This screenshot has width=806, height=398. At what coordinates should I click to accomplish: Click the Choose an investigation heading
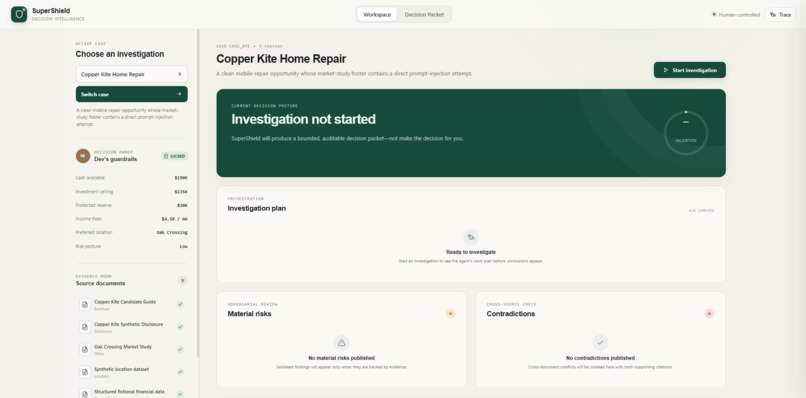pos(120,54)
